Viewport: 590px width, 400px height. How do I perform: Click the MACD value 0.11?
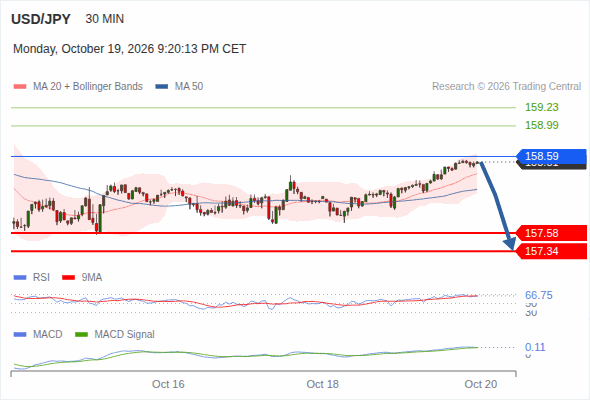pos(535,347)
